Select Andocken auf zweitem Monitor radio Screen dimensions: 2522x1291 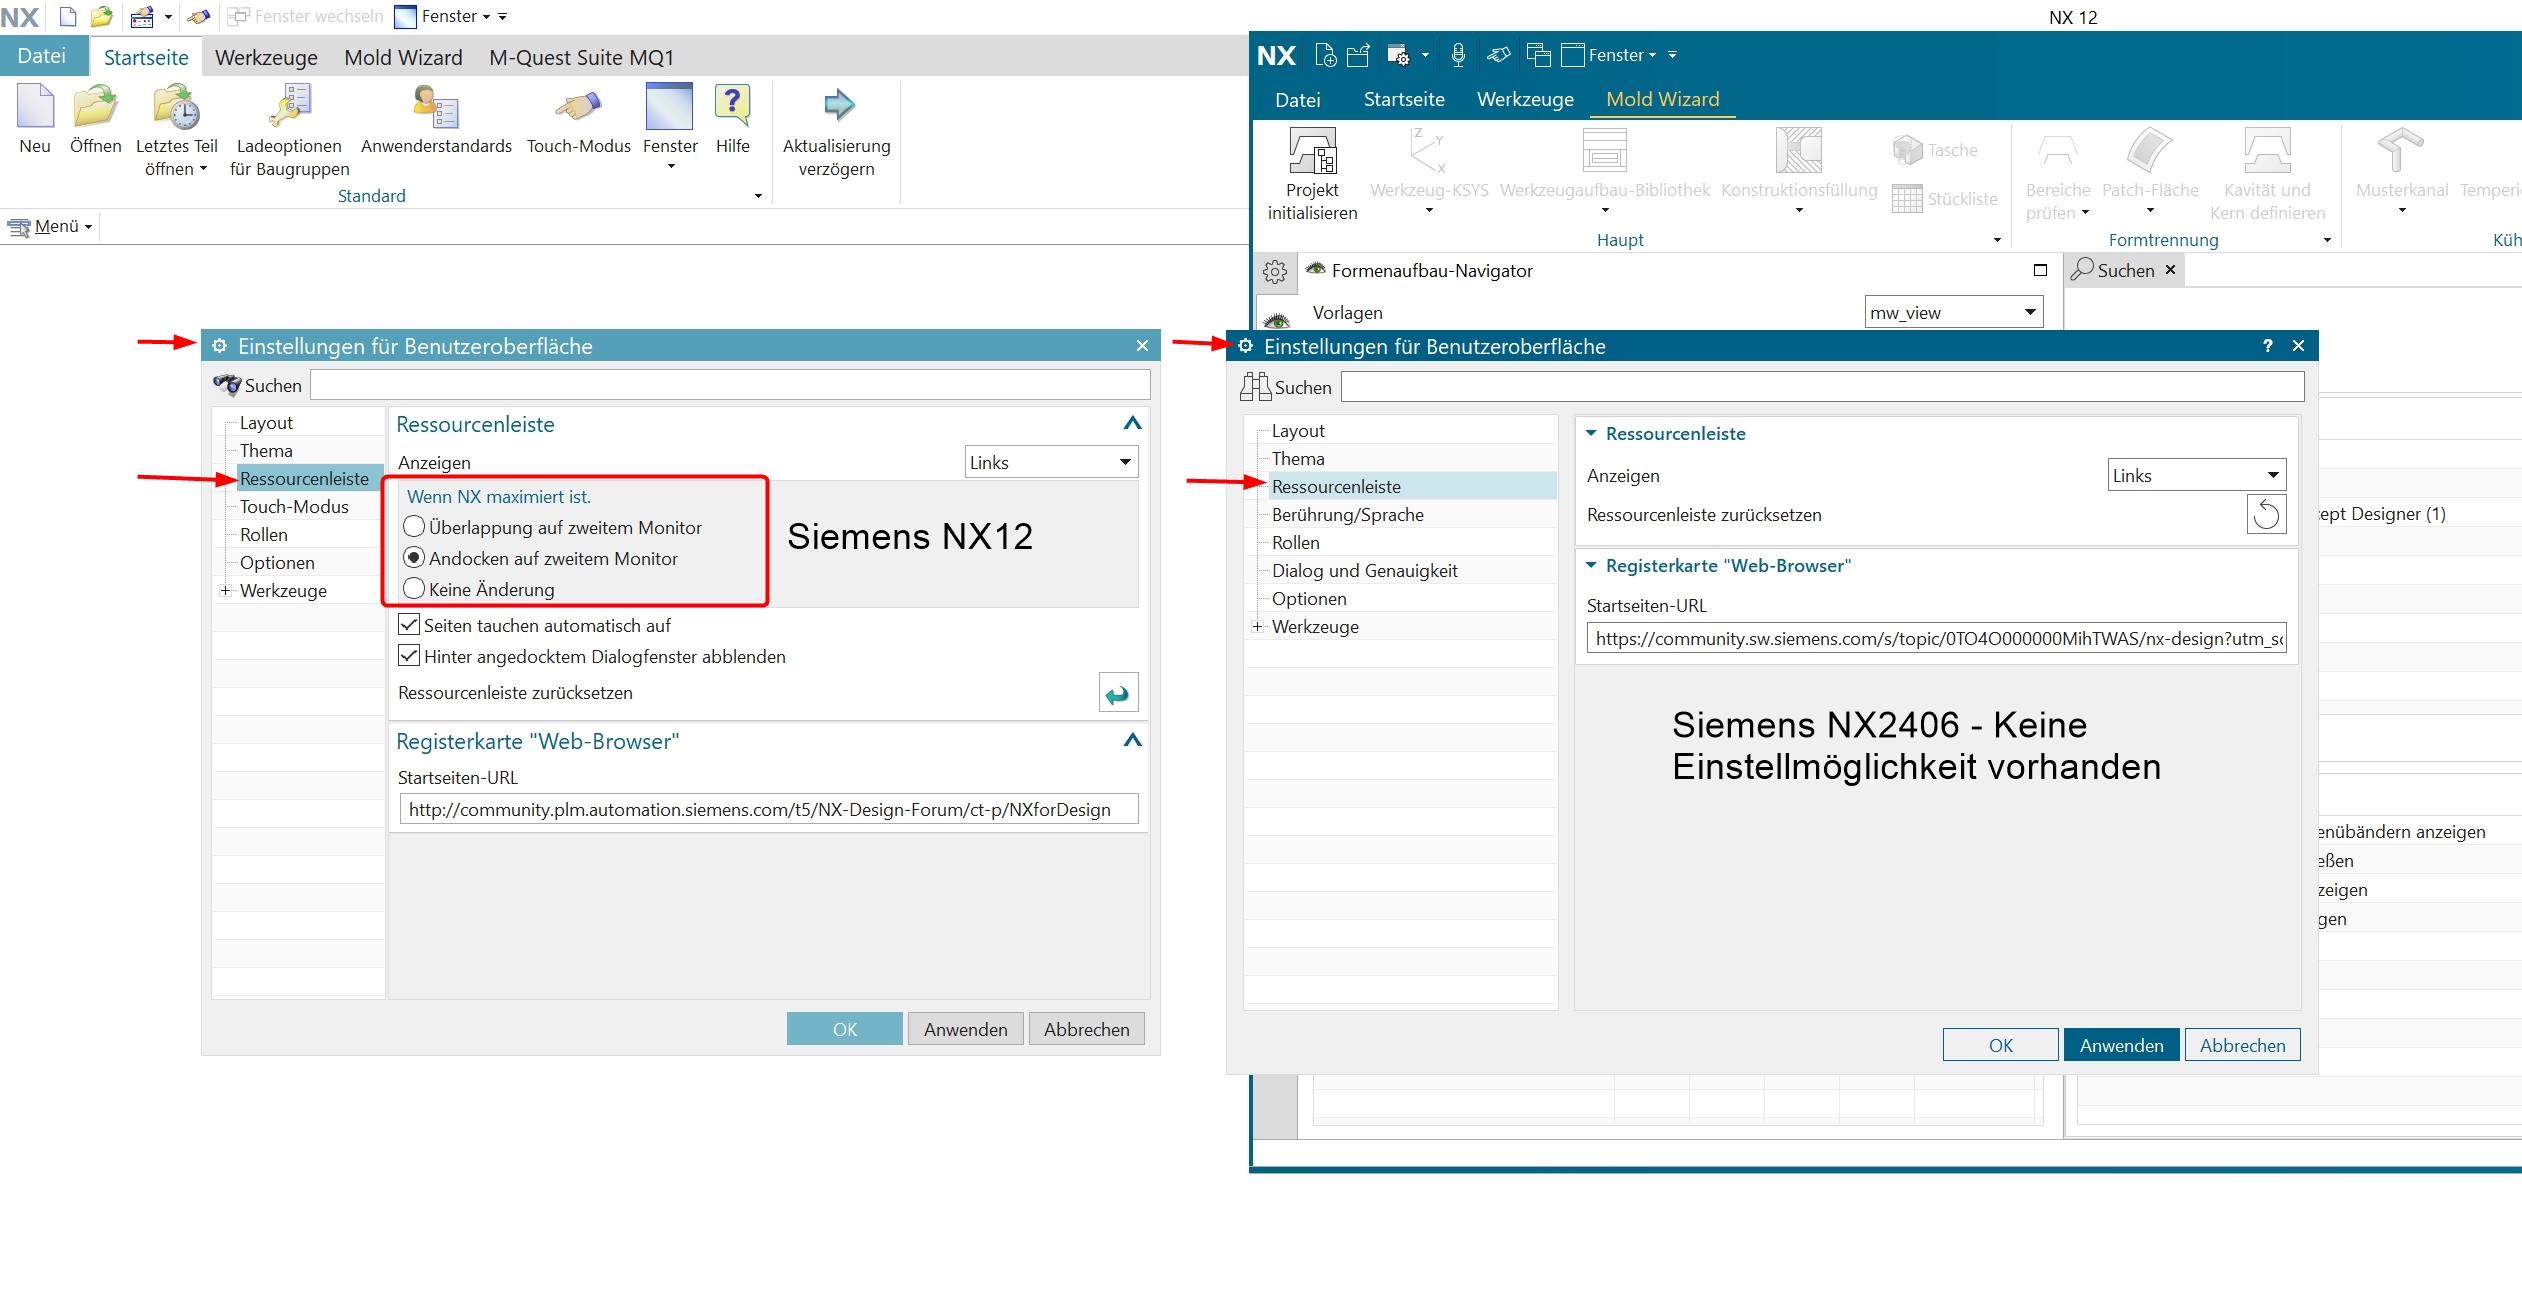(x=413, y=558)
